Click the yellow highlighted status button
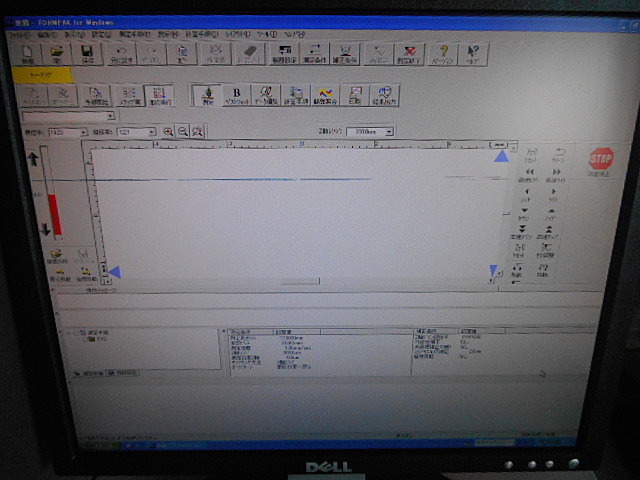 coord(42,75)
